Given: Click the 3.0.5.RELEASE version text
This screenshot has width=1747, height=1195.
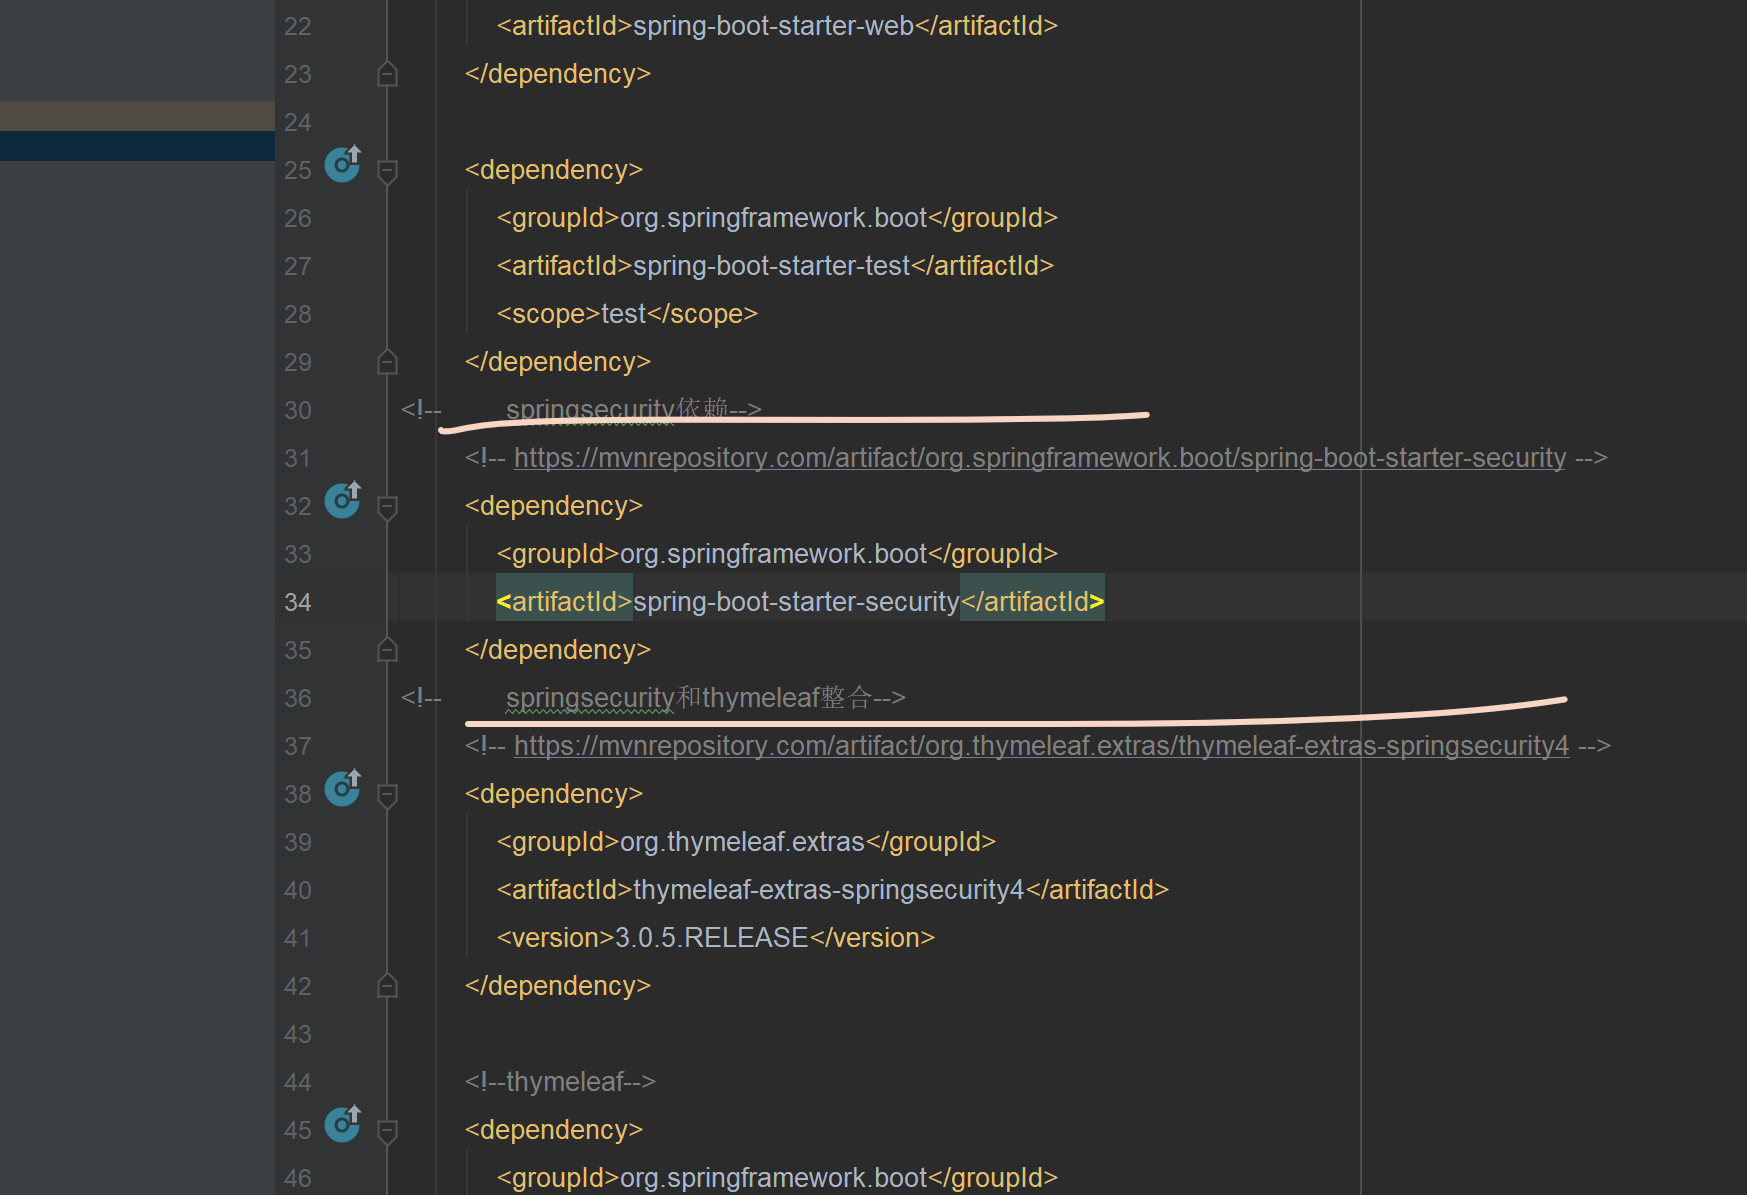Looking at the screenshot, I should pyautogui.click(x=711, y=938).
